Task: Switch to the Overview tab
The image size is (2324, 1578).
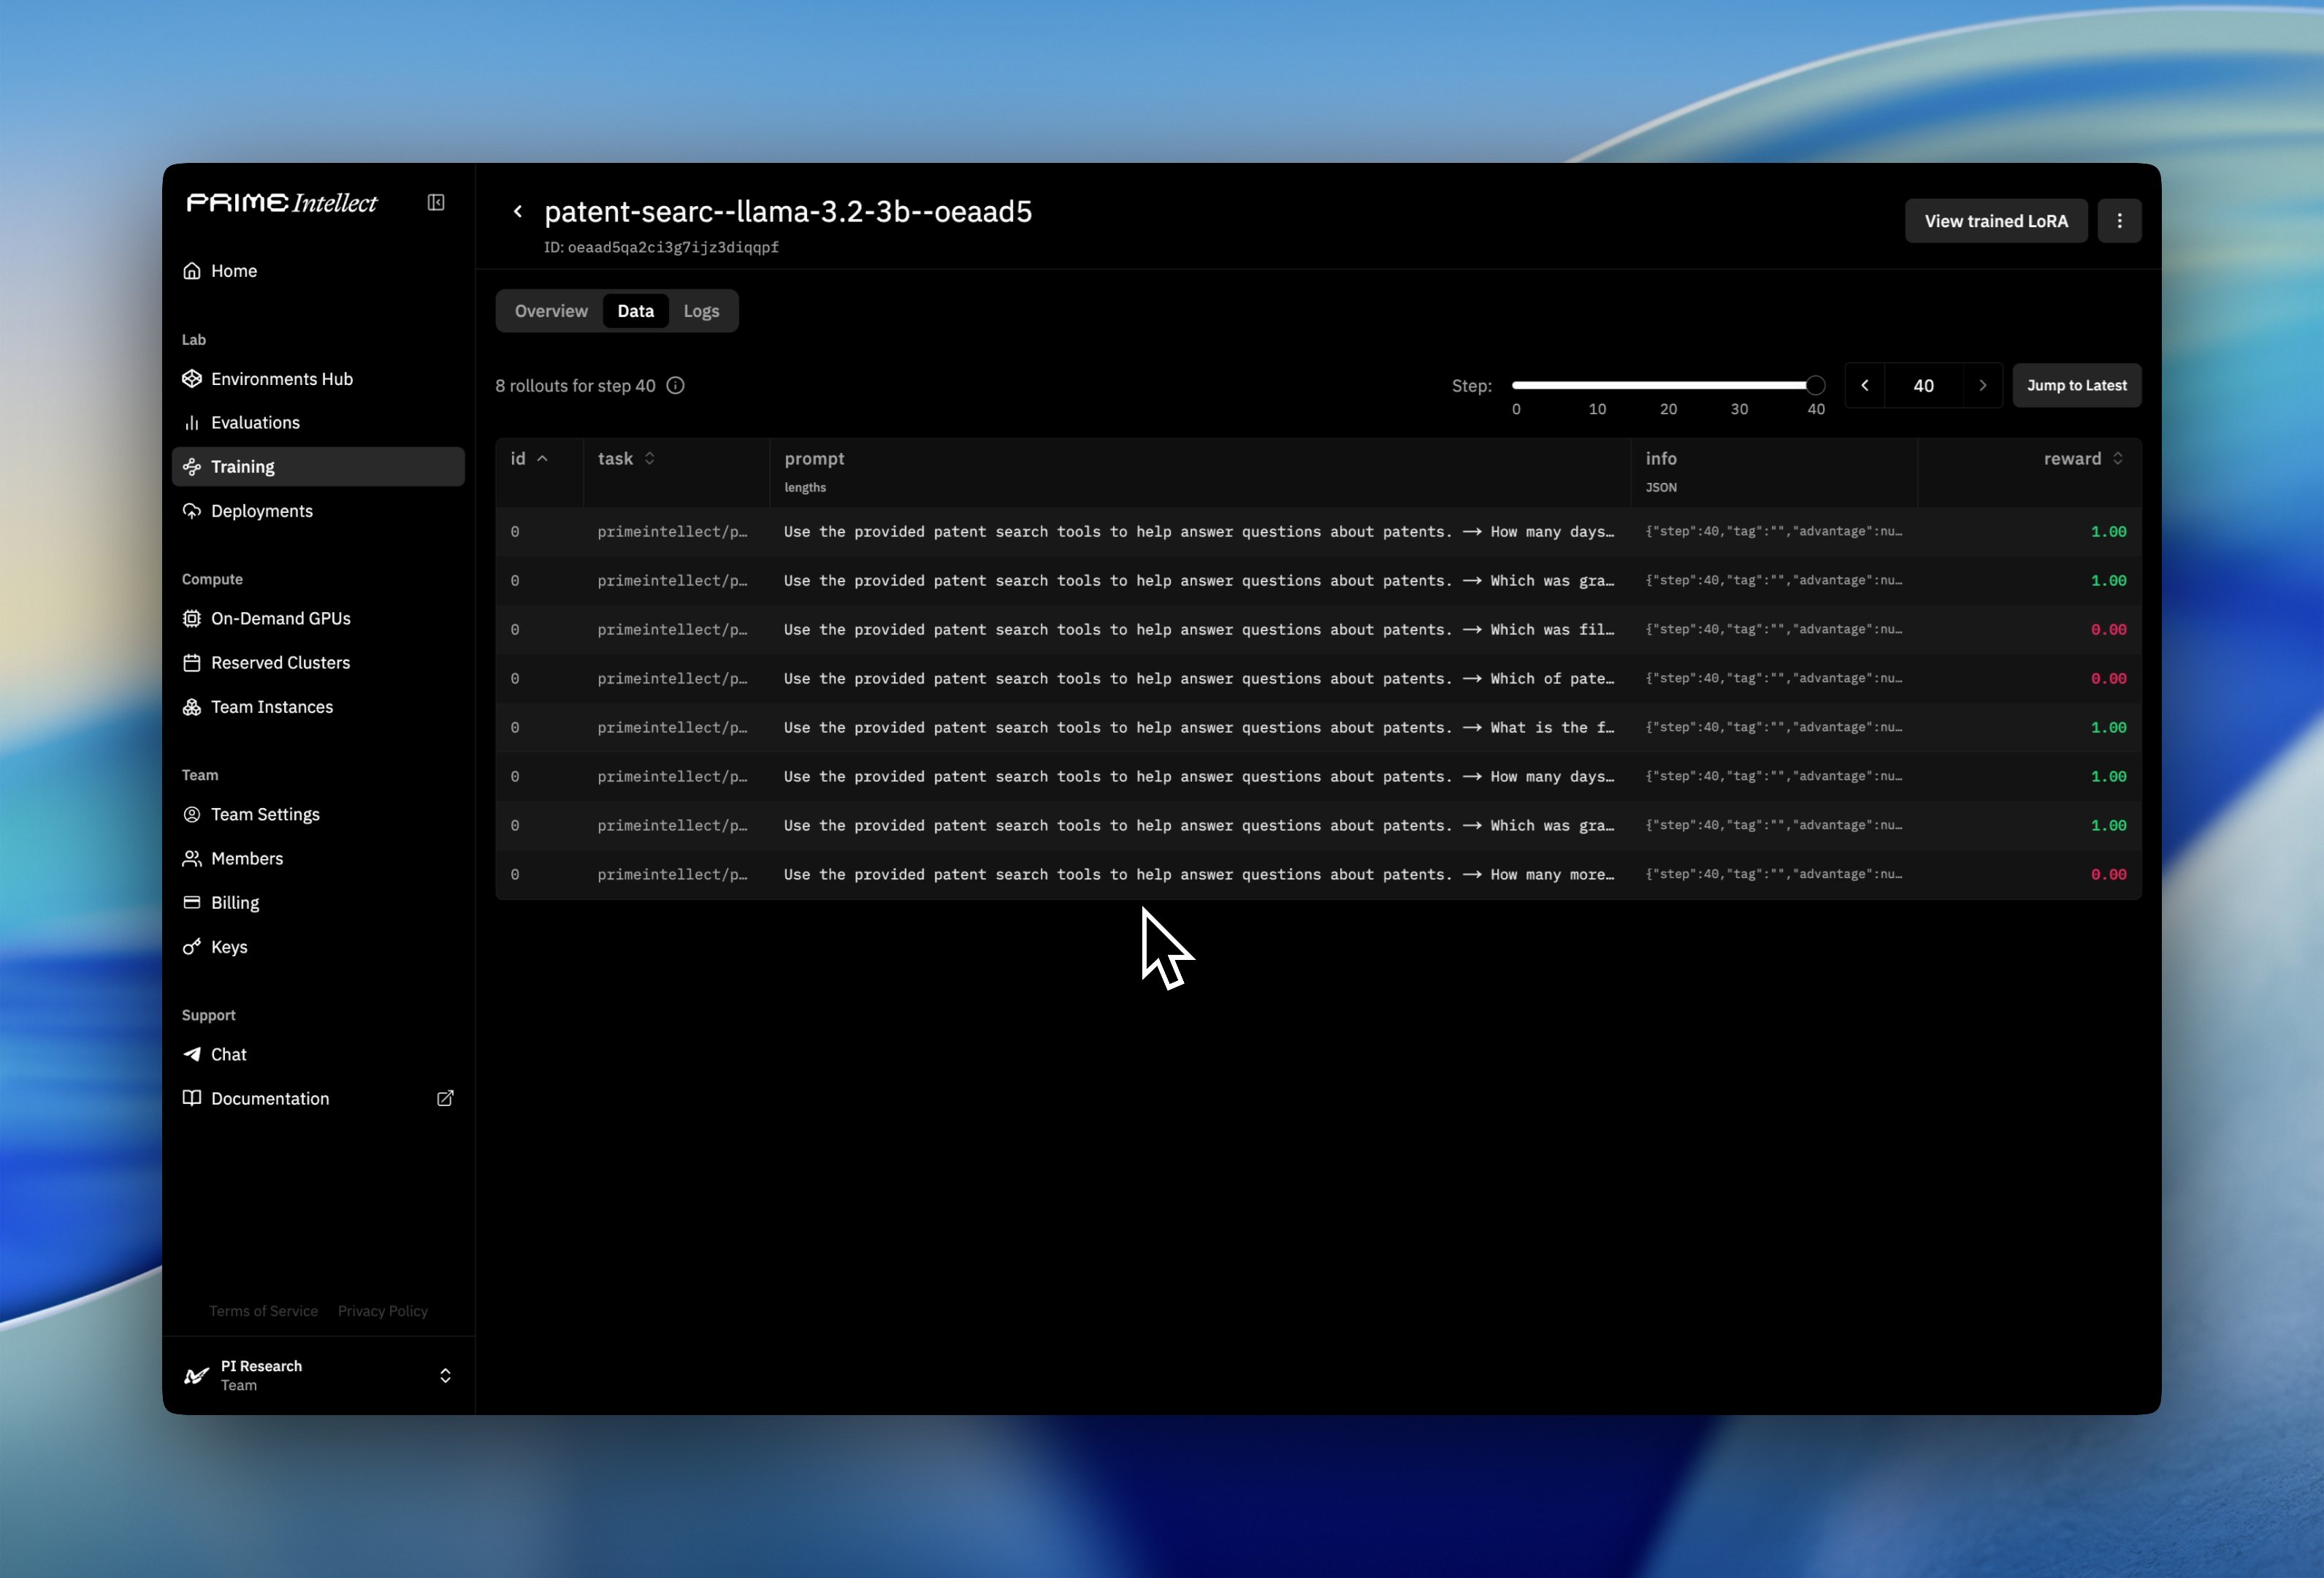Action: [x=551, y=311]
